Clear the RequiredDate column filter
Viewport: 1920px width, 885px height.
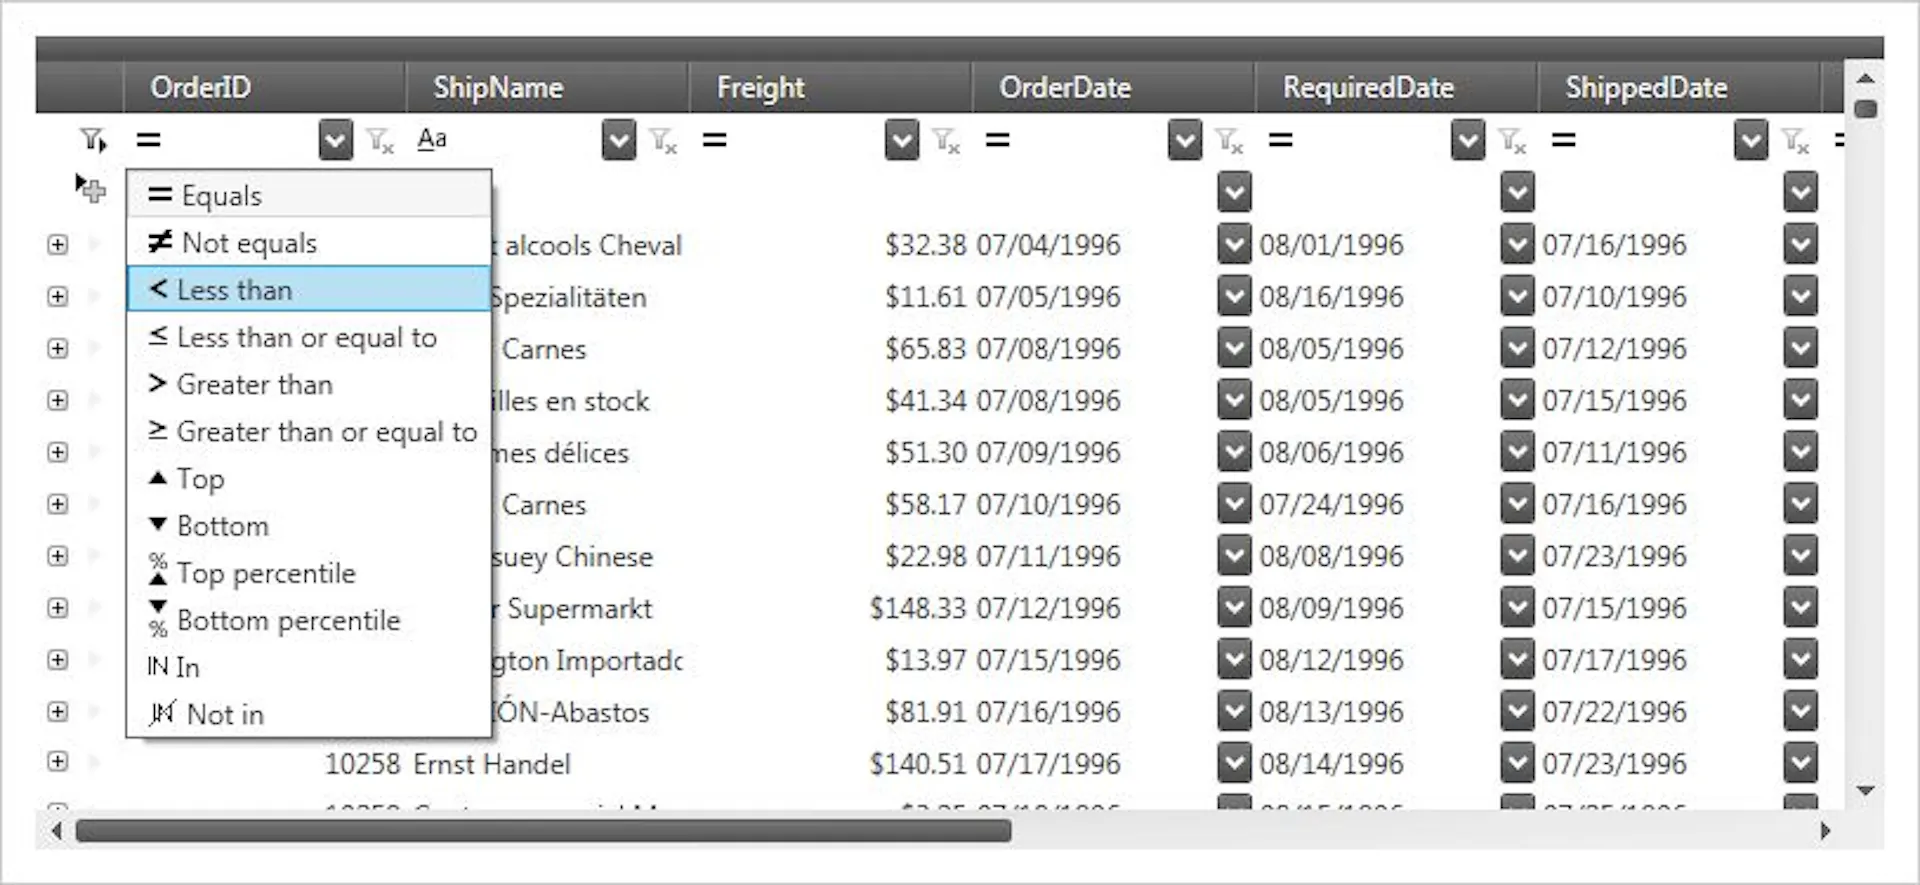[1512, 141]
